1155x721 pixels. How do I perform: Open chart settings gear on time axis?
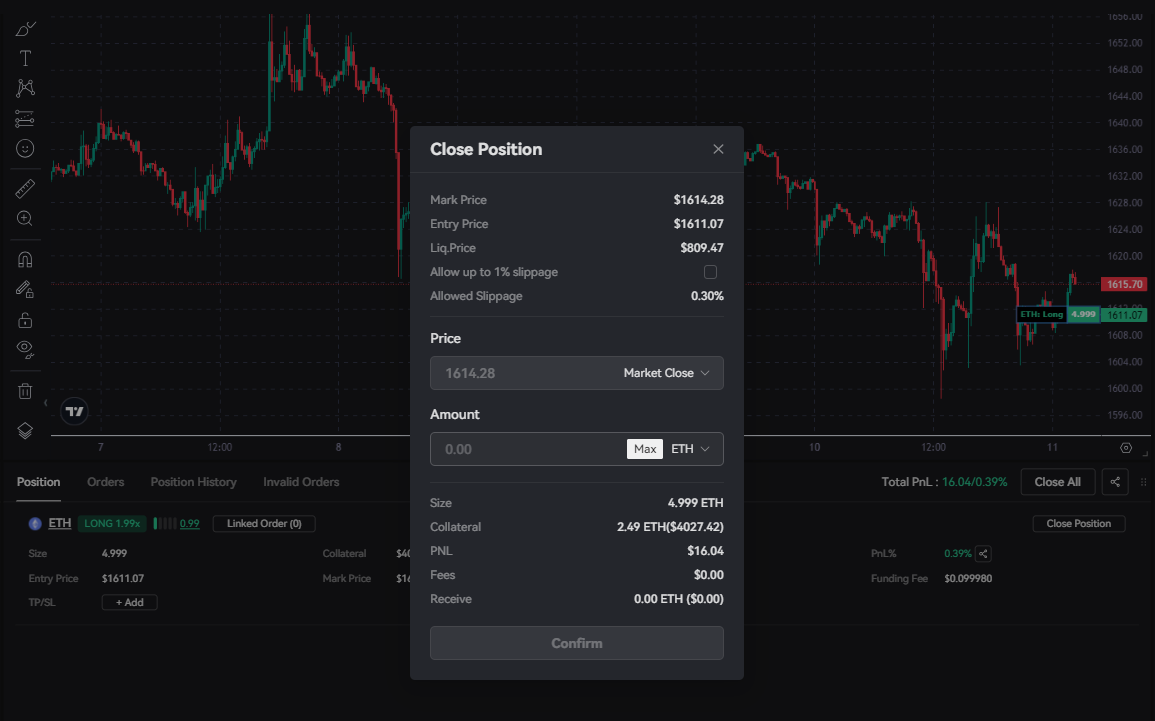[x=1126, y=448]
